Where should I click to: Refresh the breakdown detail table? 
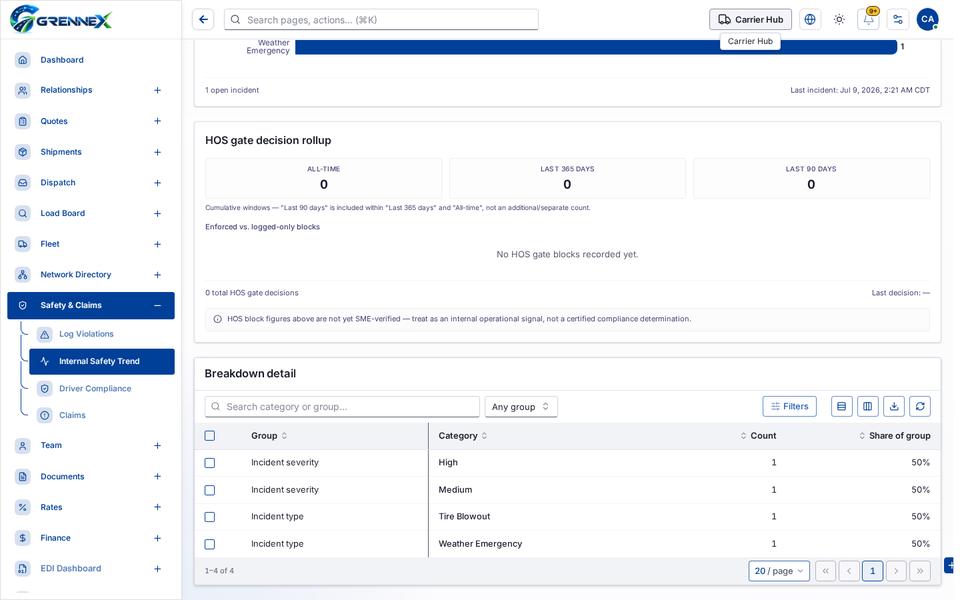[920, 407]
